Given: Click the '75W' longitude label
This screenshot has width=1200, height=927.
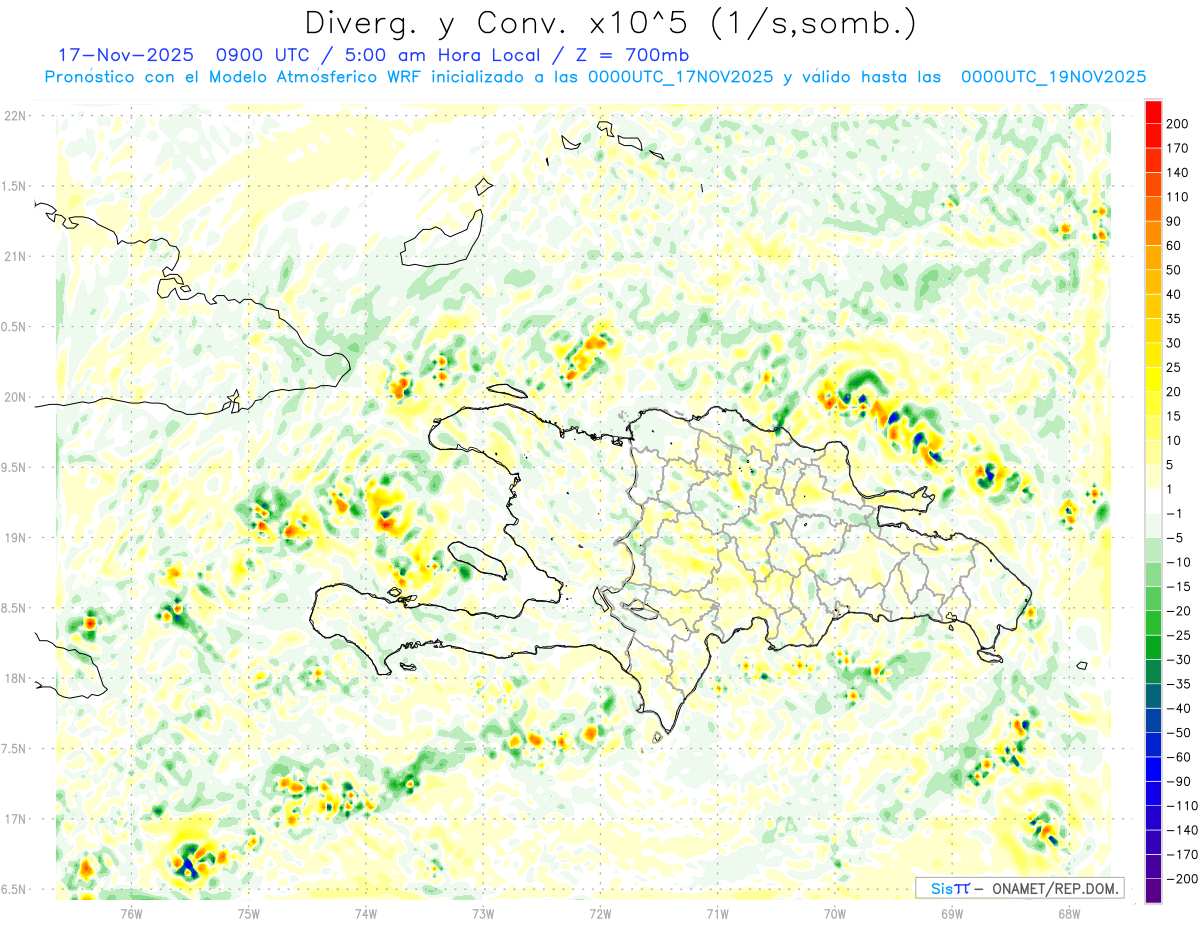Looking at the screenshot, I should 249,912.
